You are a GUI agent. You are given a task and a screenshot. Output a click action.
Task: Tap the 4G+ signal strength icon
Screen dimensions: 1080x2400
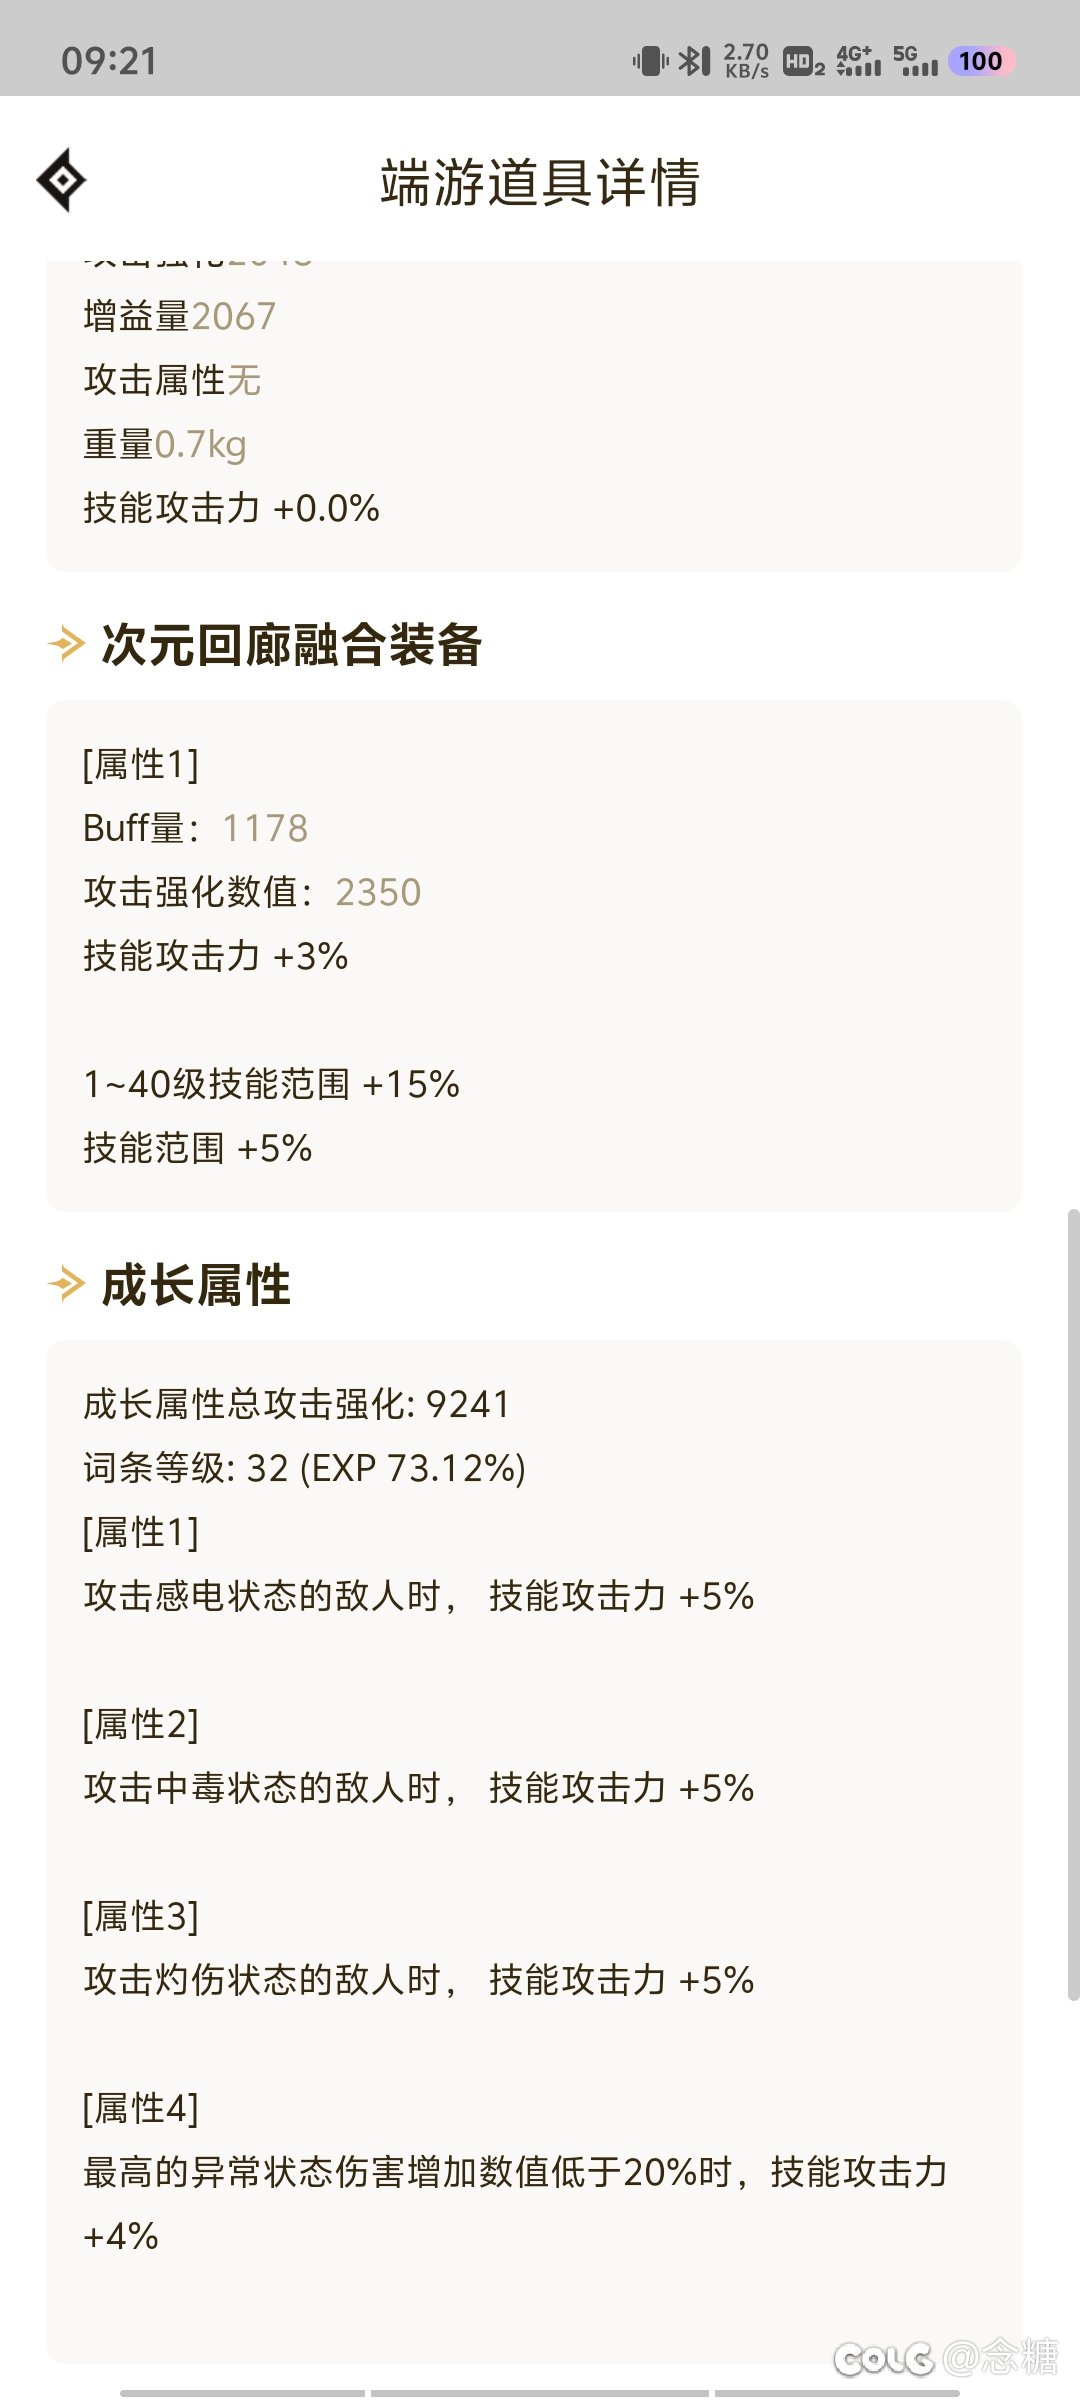tap(858, 61)
